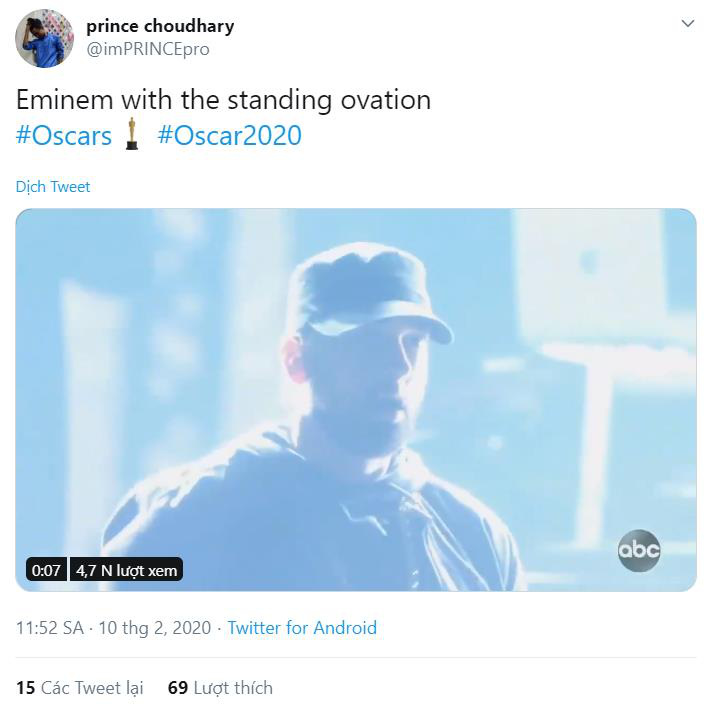Open the #Oscar2020 hashtag
This screenshot has width=714, height=712.
230,136
